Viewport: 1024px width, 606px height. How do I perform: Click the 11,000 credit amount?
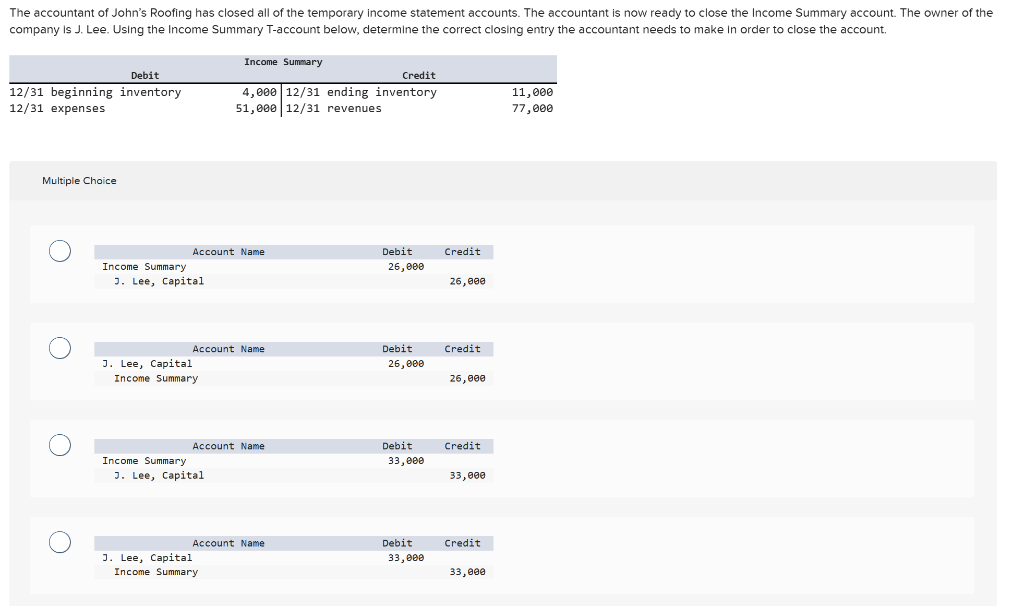click(x=532, y=92)
